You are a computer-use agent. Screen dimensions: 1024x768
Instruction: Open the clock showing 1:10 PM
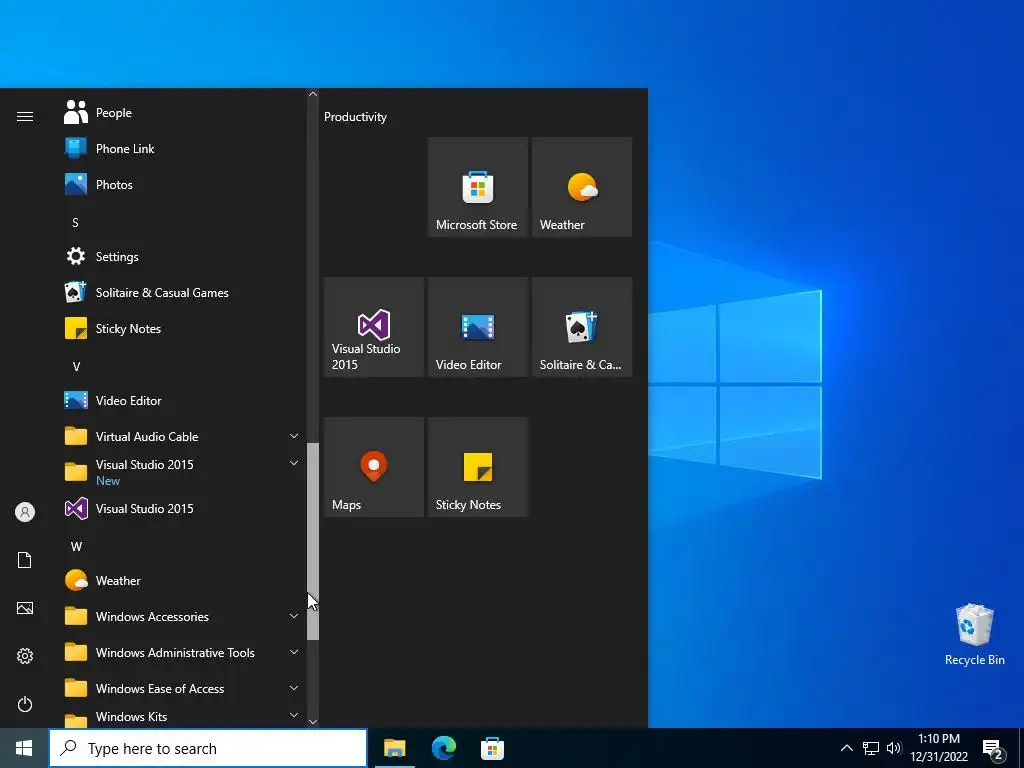click(939, 748)
